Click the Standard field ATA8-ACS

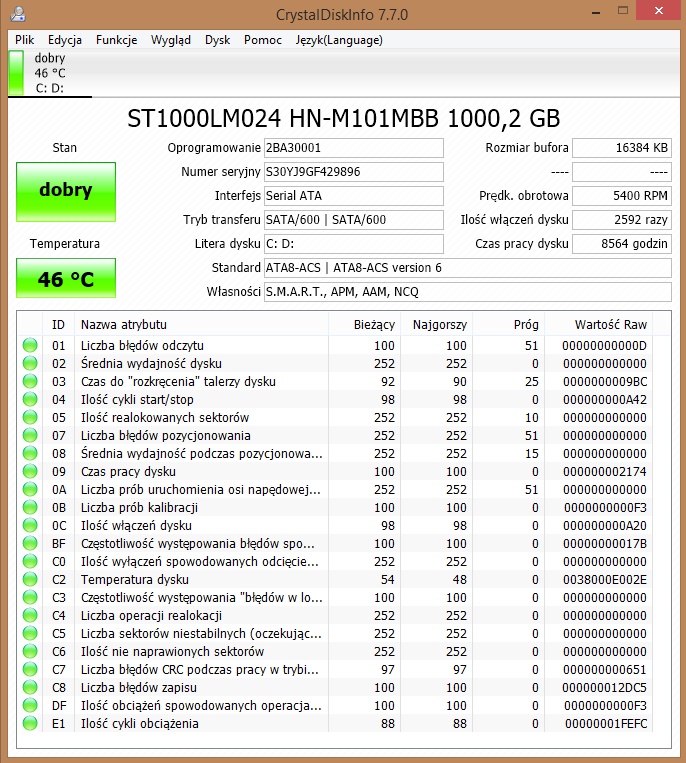(x=468, y=268)
